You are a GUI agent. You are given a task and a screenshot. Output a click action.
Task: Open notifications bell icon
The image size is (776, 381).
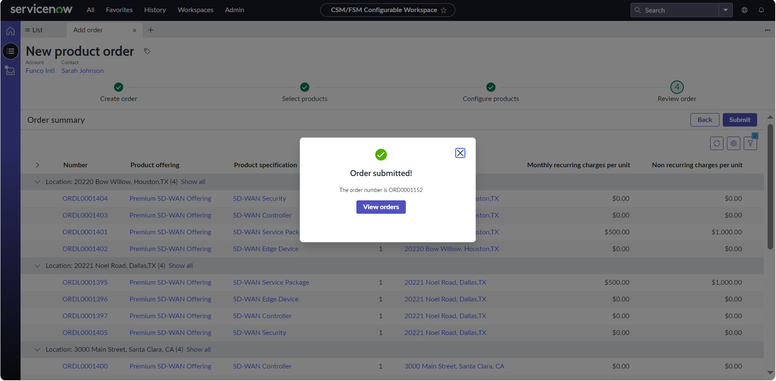tap(761, 10)
